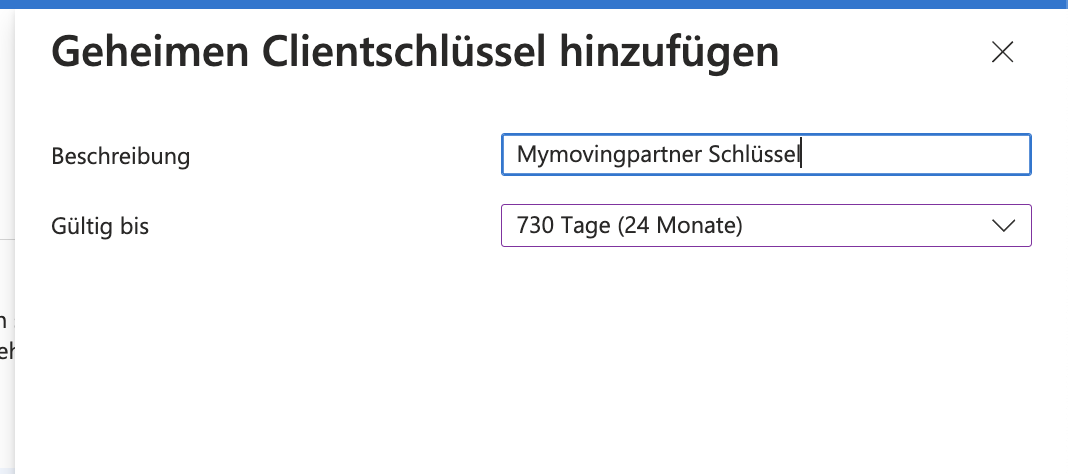Place cursor in blank space right of Schlüssel
1068x474 pixels.
913,155
